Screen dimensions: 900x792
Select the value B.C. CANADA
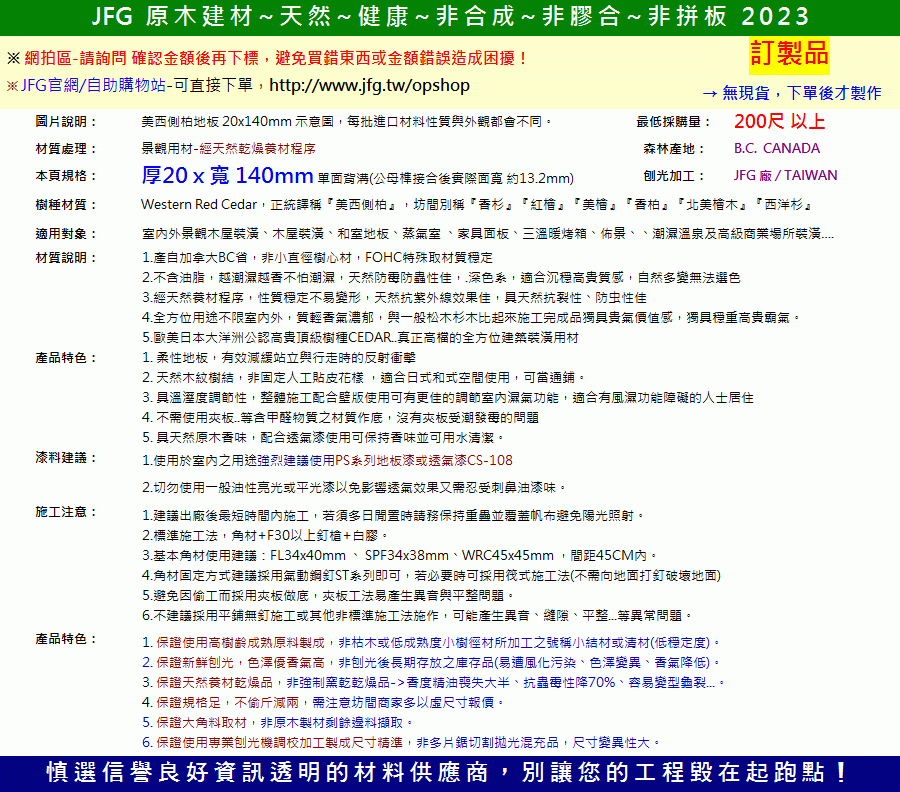(777, 149)
